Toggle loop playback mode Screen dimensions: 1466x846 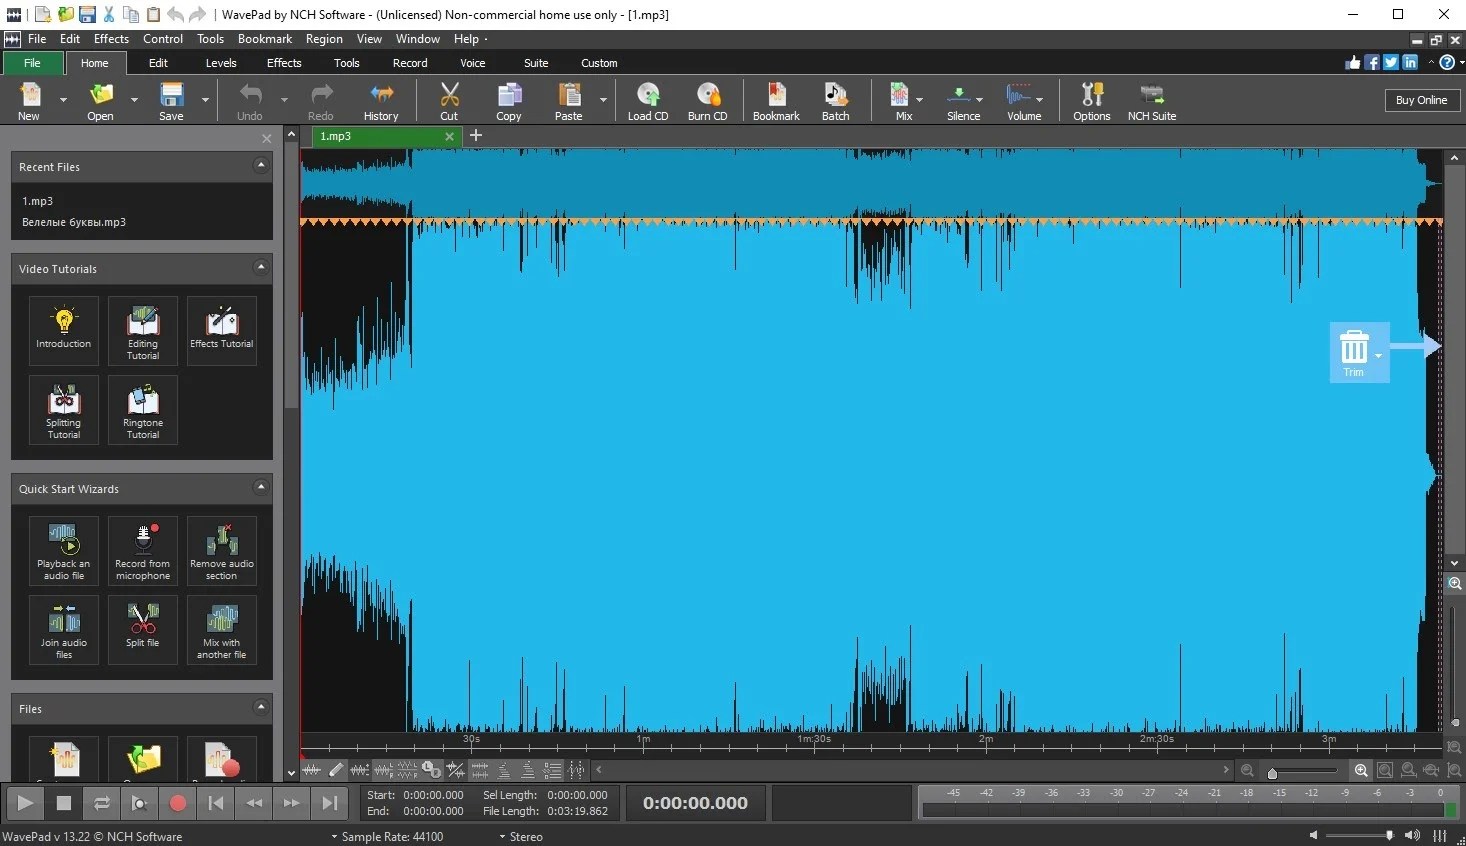click(102, 803)
